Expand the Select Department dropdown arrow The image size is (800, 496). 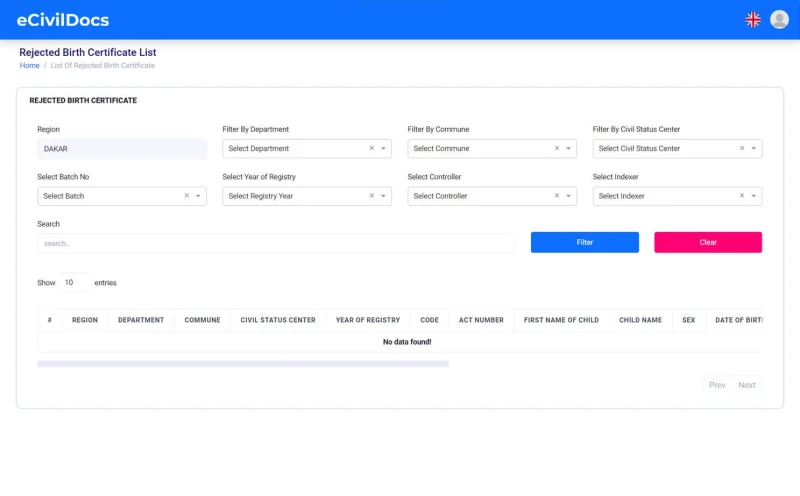(383, 148)
